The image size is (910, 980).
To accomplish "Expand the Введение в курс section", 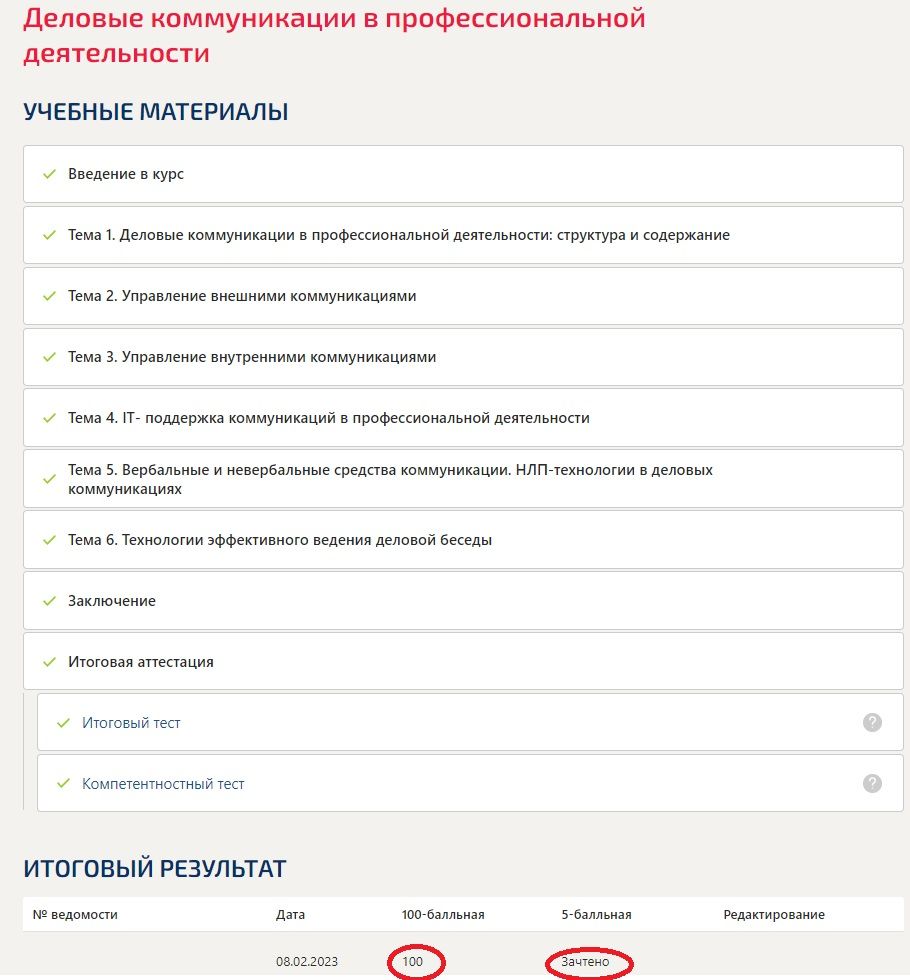I will coord(463,174).
